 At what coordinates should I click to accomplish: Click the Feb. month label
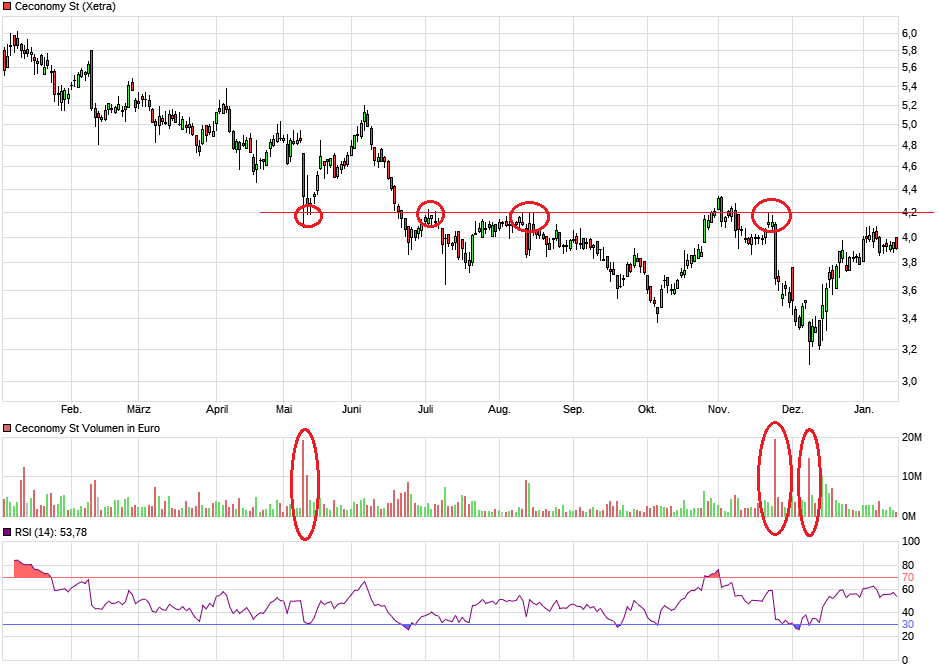pyautogui.click(x=71, y=409)
